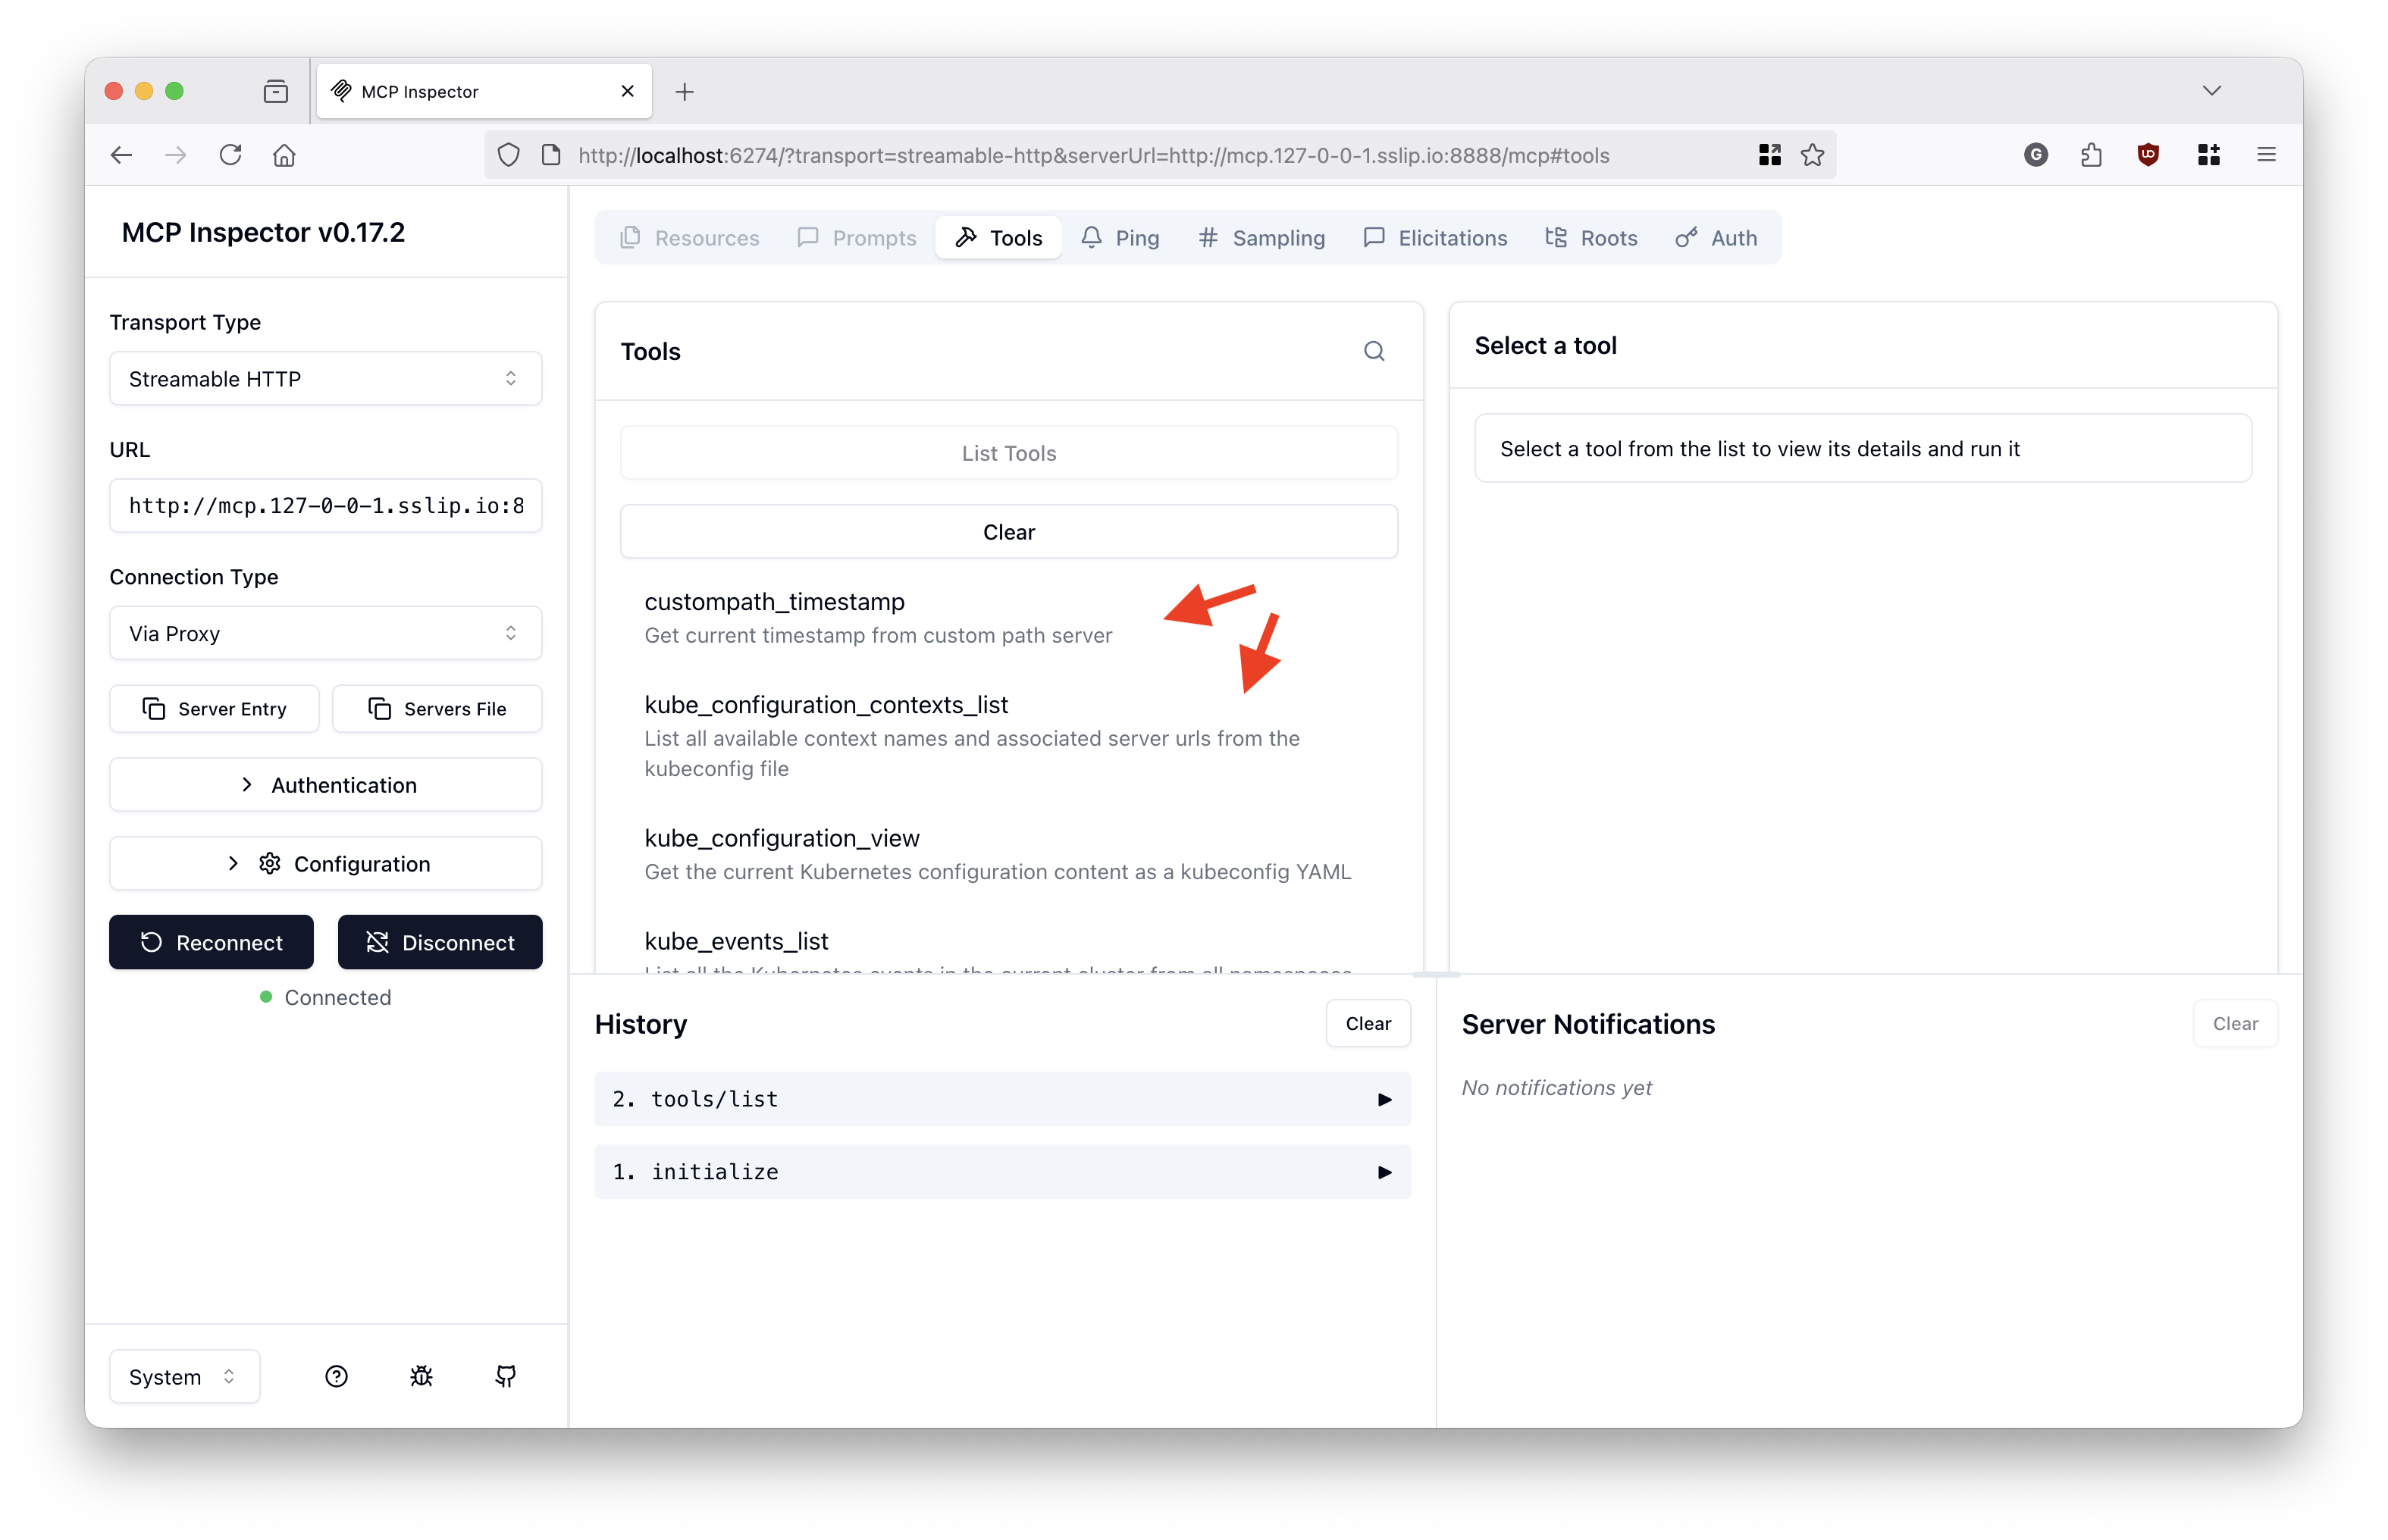The width and height of the screenshot is (2388, 1540).
Task: Open the extensions puzzle icon
Action: coord(2091,155)
